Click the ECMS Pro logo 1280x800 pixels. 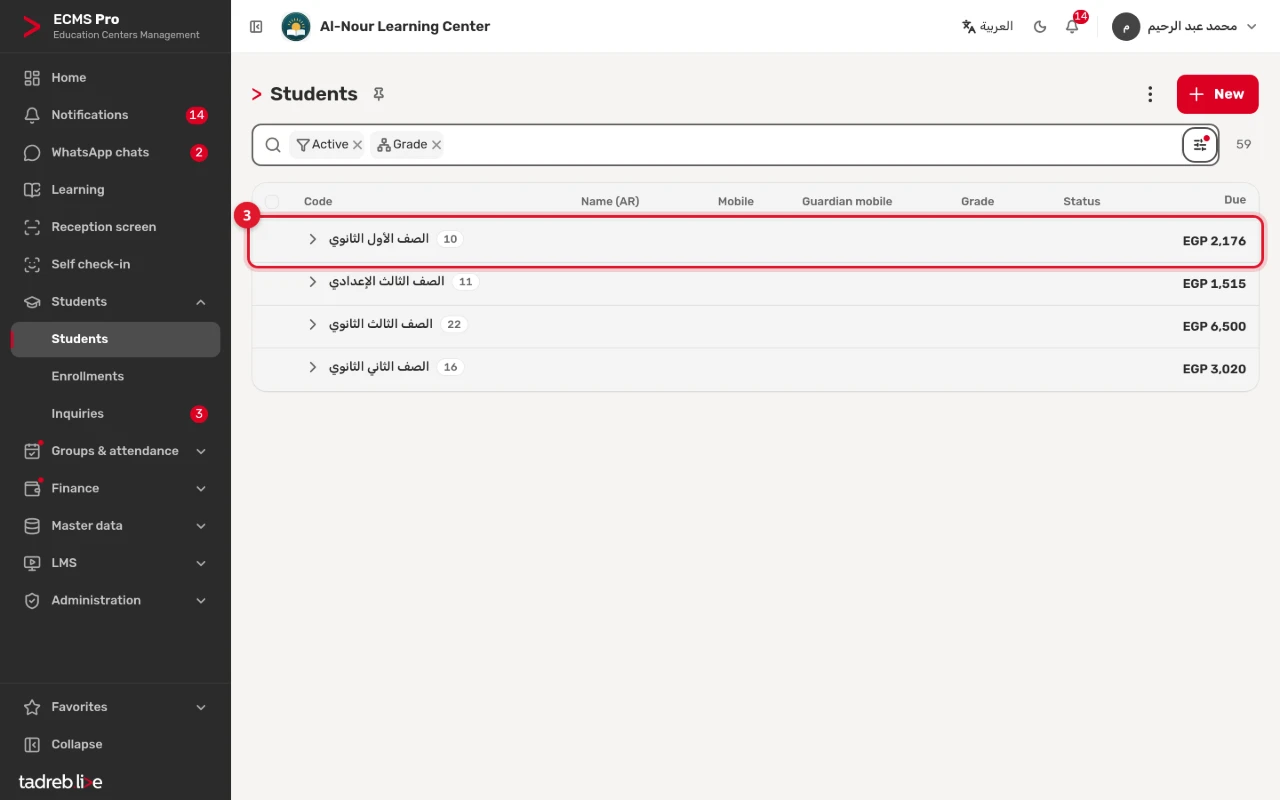tap(32, 27)
